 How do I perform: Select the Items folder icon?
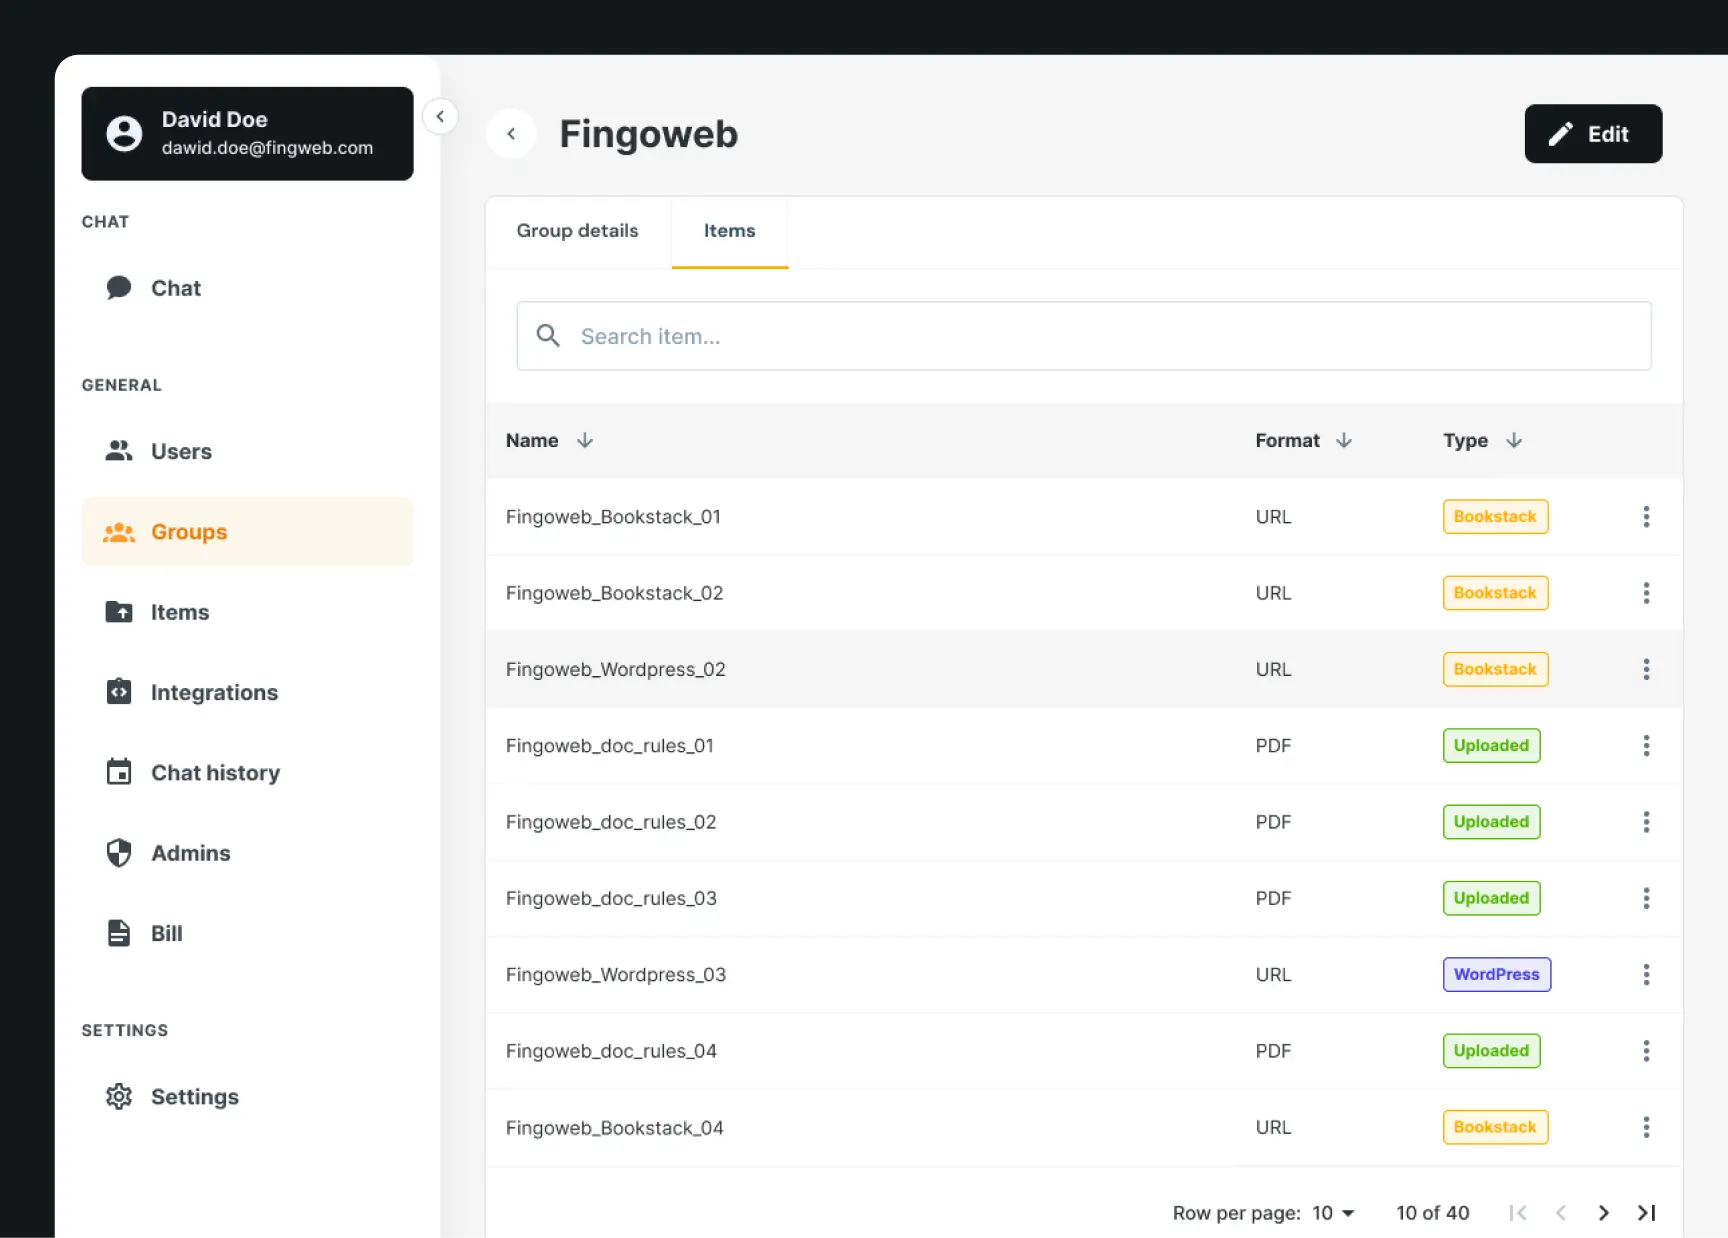click(119, 611)
